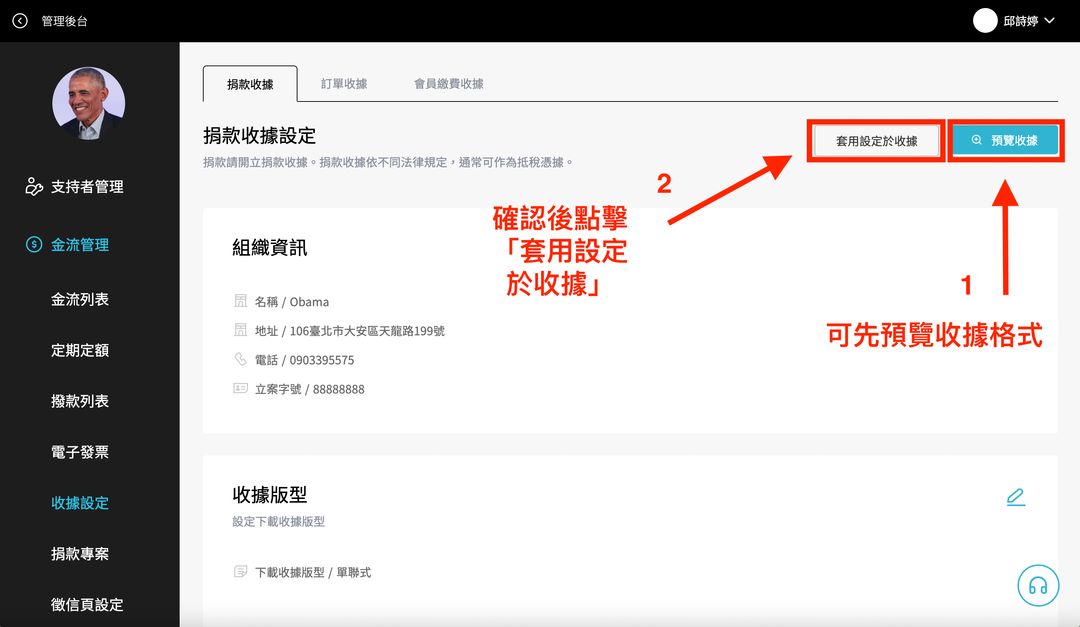Click the Obama profile photo in sidebar
Screen dimensions: 1080x627
pyautogui.click(x=89, y=104)
